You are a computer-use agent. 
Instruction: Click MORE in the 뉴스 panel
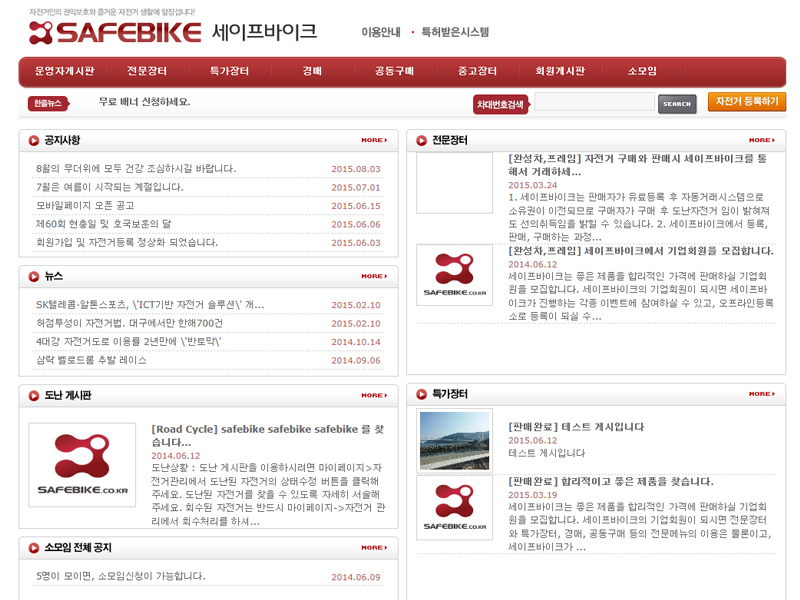click(x=374, y=277)
